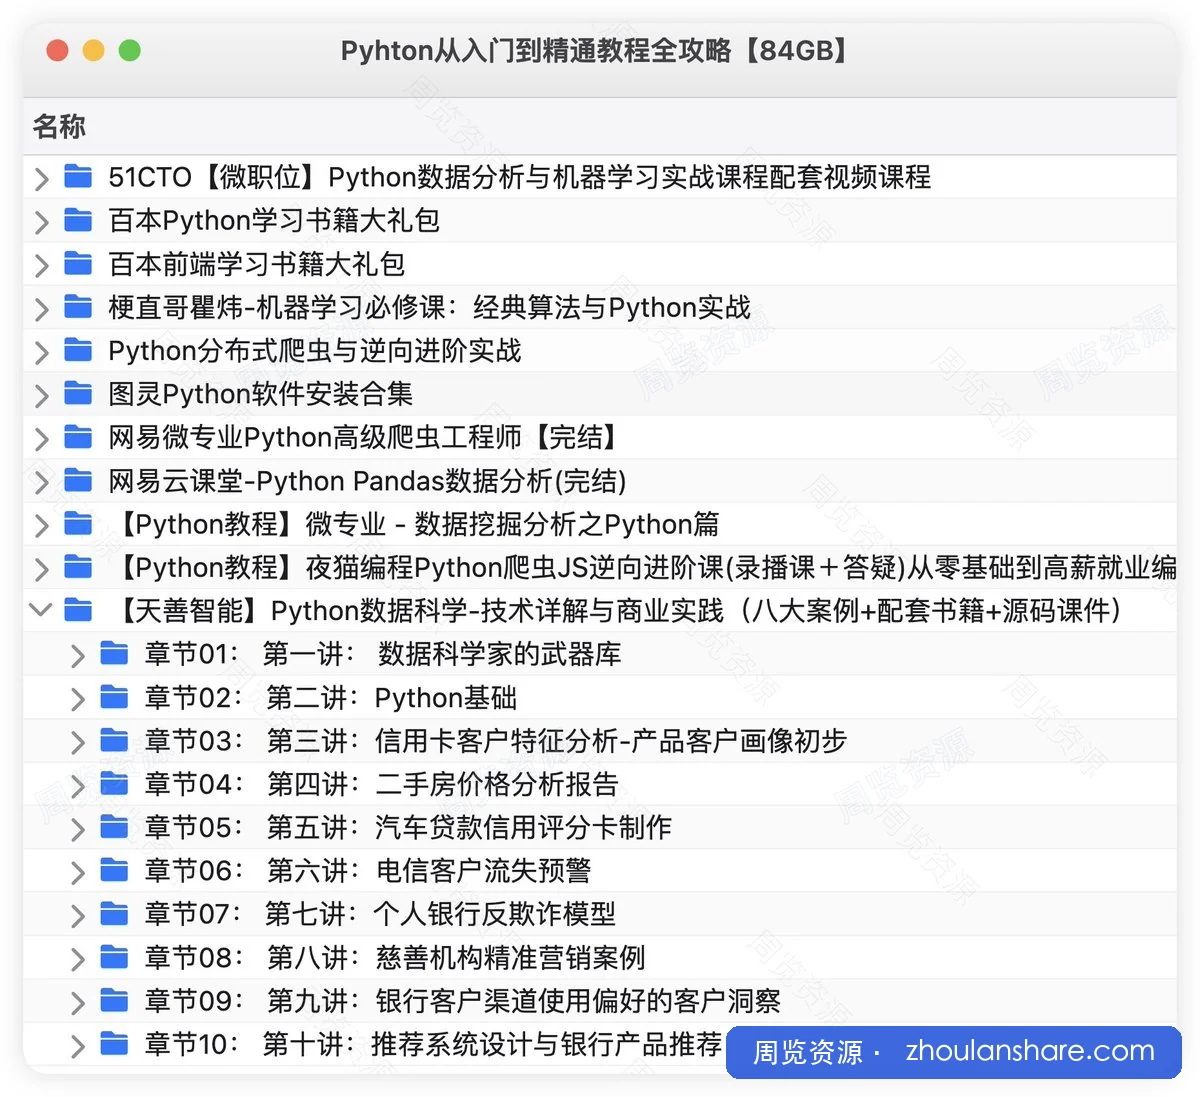Expand 章节09 第九讲 subfolder

pos(78,1003)
